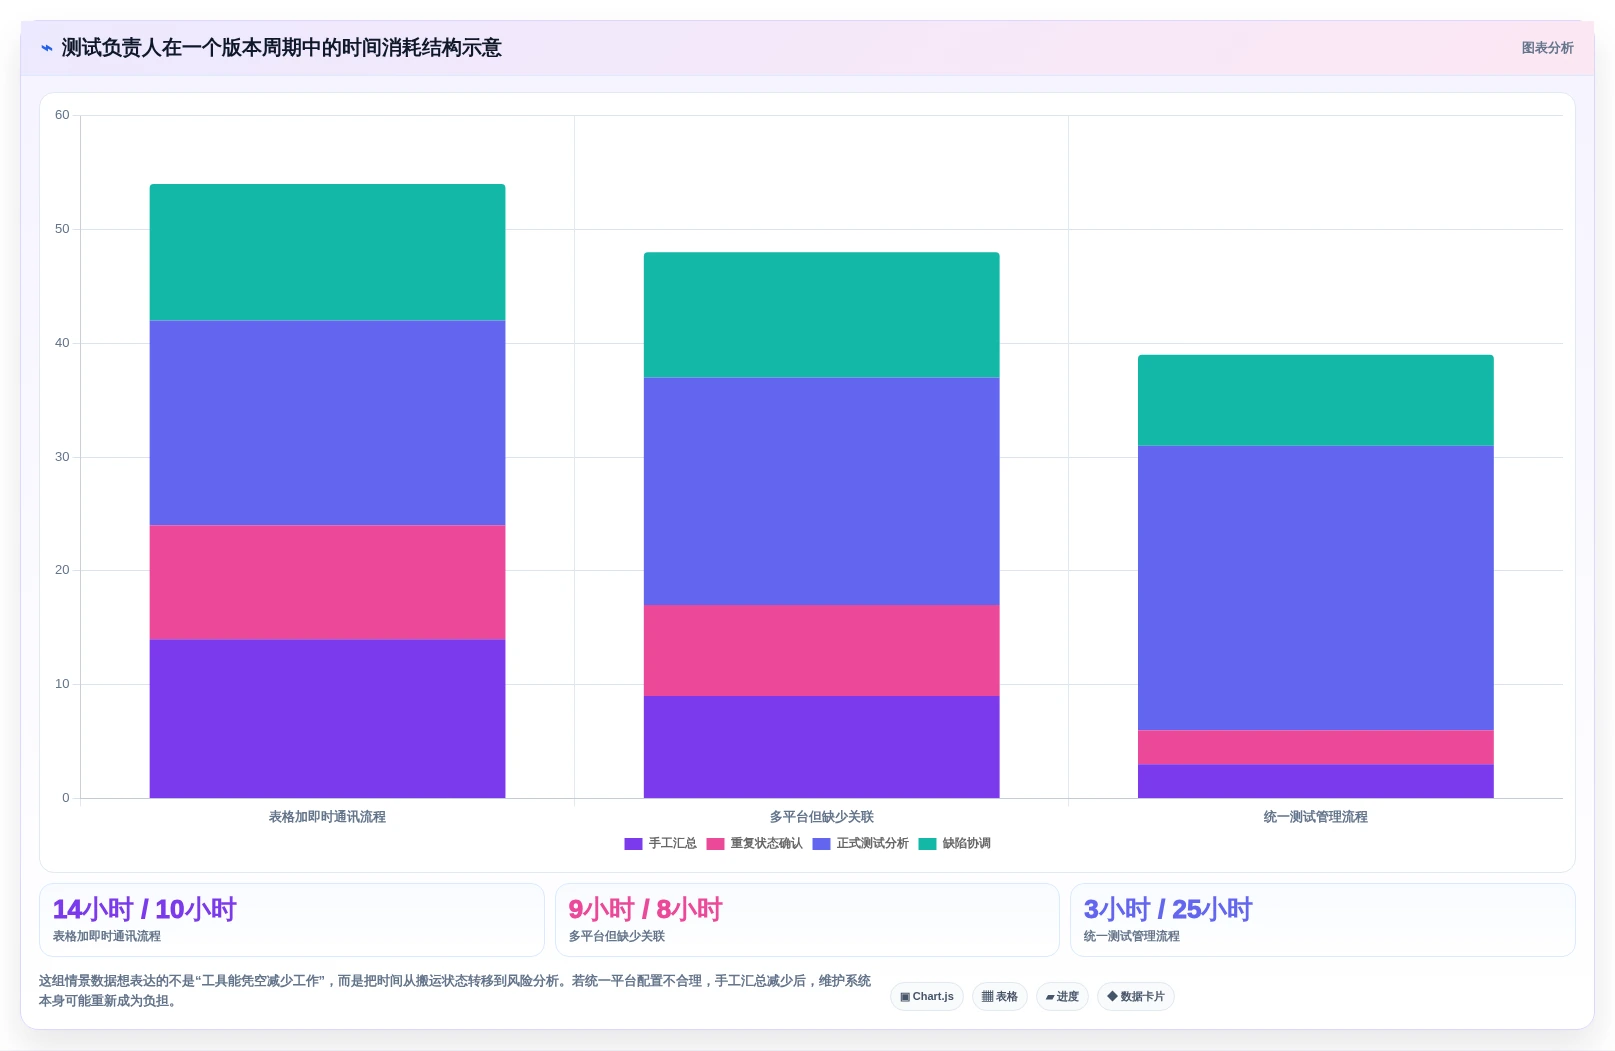Click the 重复状态确认 legend label
The image size is (1615, 1051).
point(766,844)
